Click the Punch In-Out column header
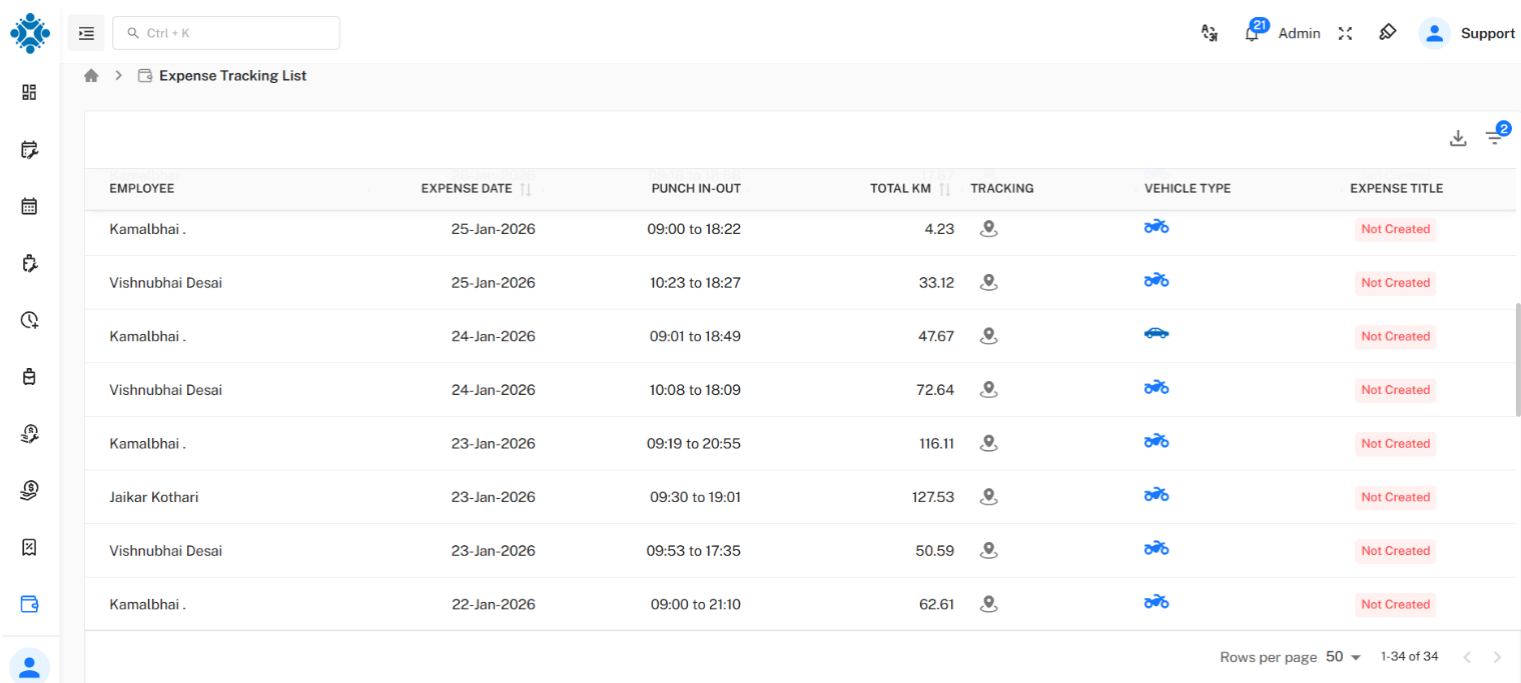 click(x=696, y=188)
